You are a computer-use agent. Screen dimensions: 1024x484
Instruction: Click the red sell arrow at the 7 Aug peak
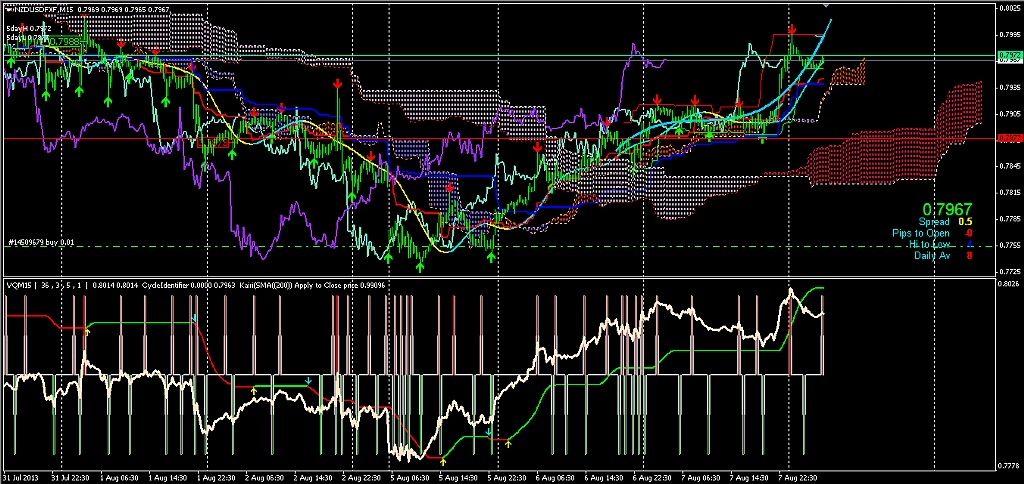tap(792, 29)
